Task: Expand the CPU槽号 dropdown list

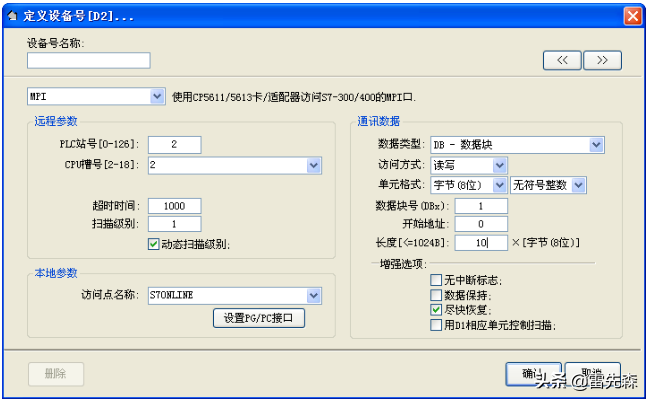Action: pos(313,165)
